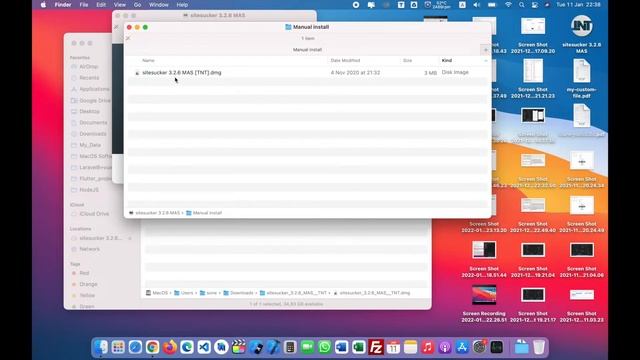Click Downloads in back window path bar
The width and height of the screenshot is (640, 360).
coord(238,293)
